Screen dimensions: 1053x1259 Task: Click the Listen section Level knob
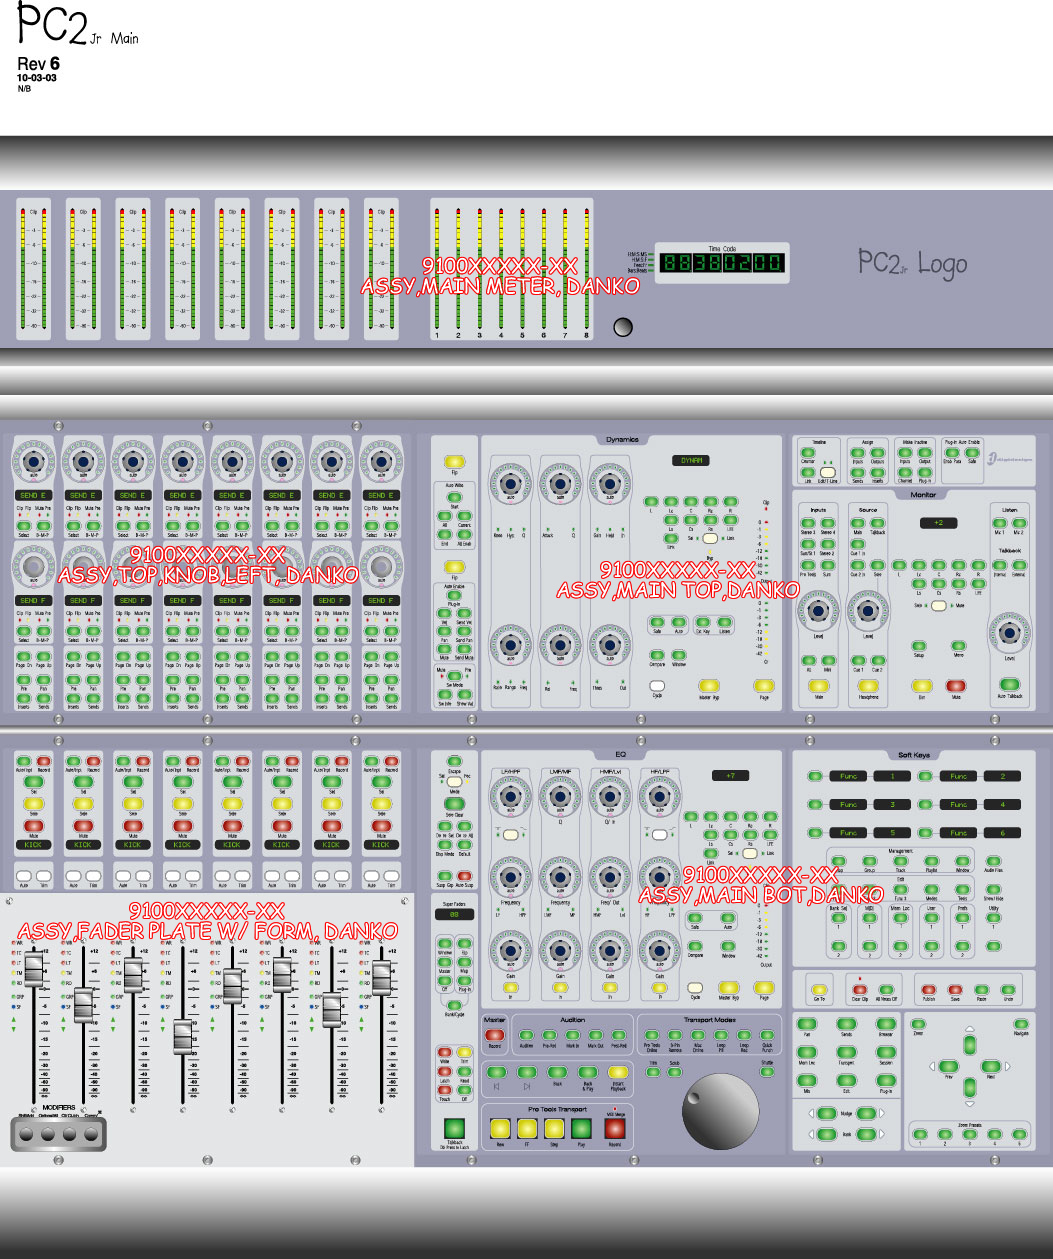click(1009, 633)
